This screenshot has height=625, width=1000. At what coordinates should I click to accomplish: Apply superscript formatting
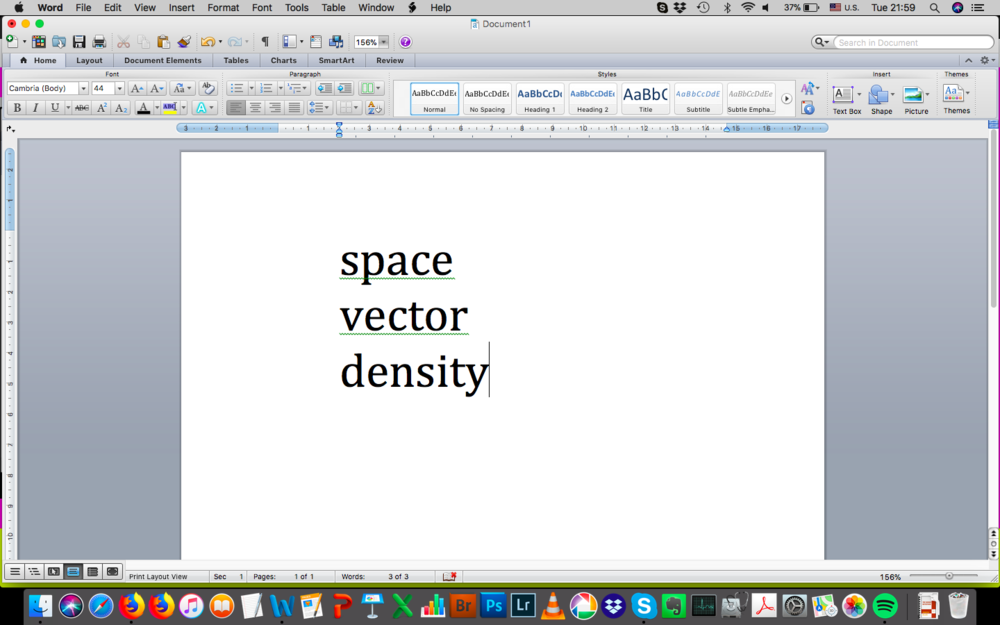pyautogui.click(x=102, y=107)
